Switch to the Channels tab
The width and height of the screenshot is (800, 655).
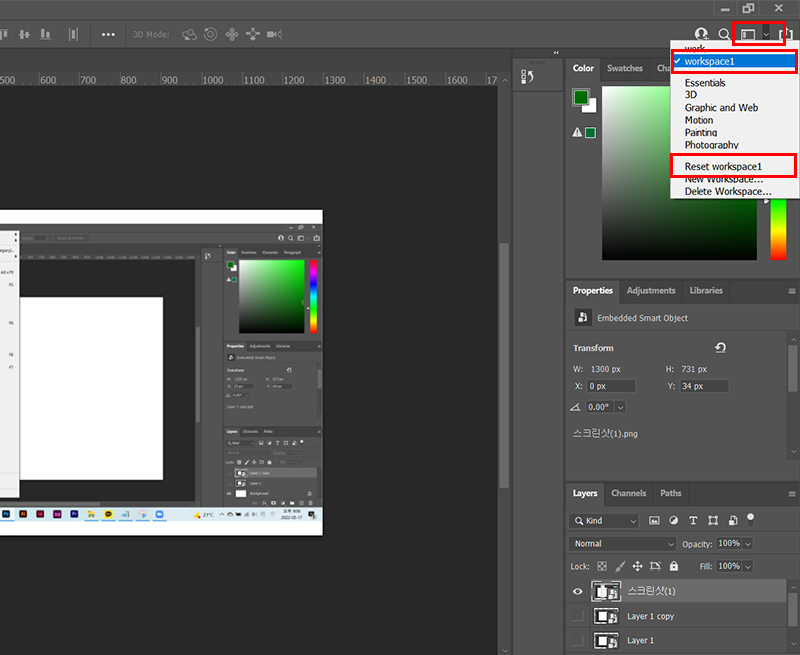tap(628, 493)
